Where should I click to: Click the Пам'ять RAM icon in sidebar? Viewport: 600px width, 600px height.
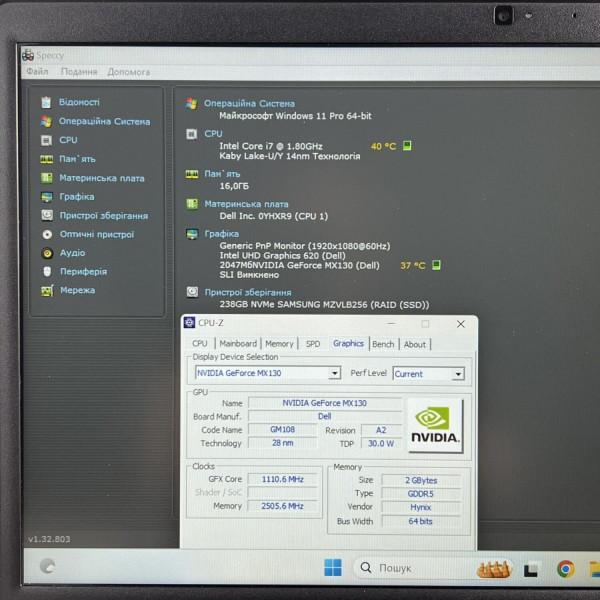coord(47,159)
